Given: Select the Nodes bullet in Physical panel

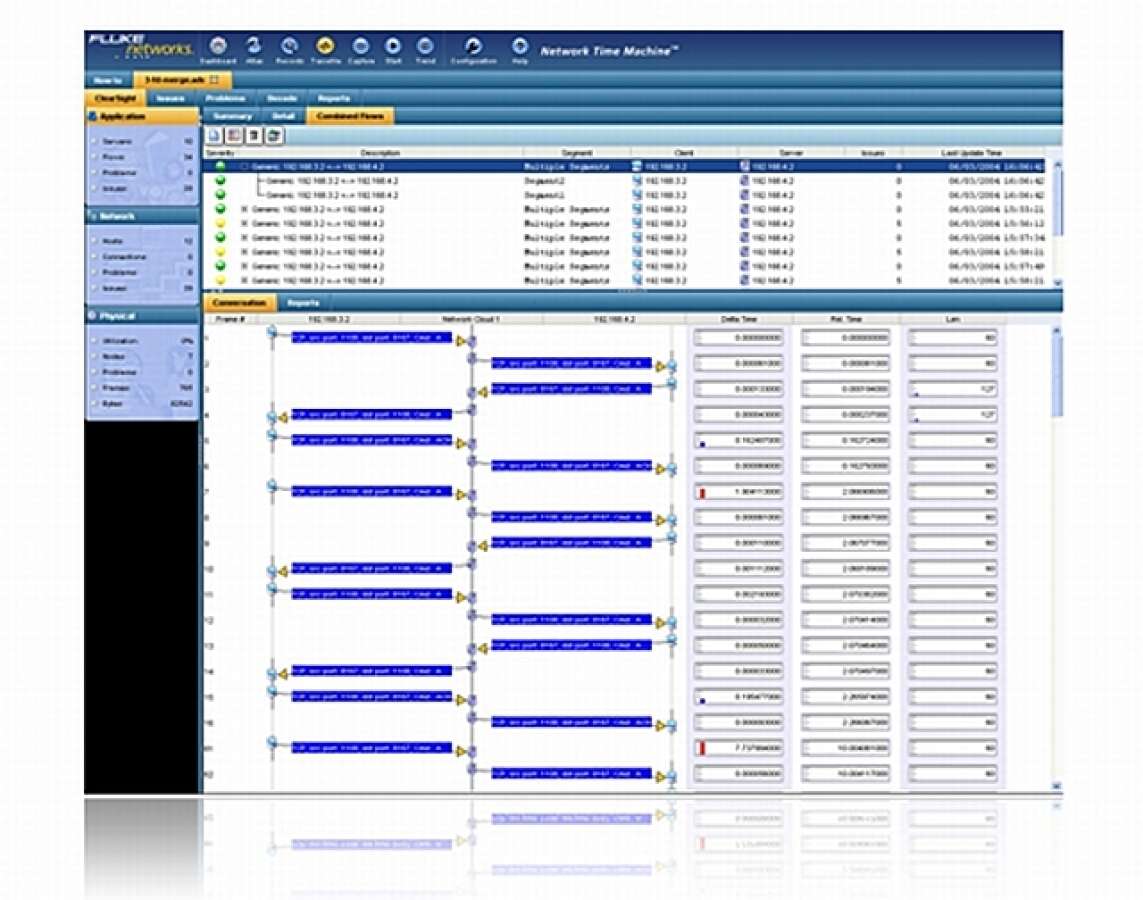Looking at the screenshot, I should 95,356.
